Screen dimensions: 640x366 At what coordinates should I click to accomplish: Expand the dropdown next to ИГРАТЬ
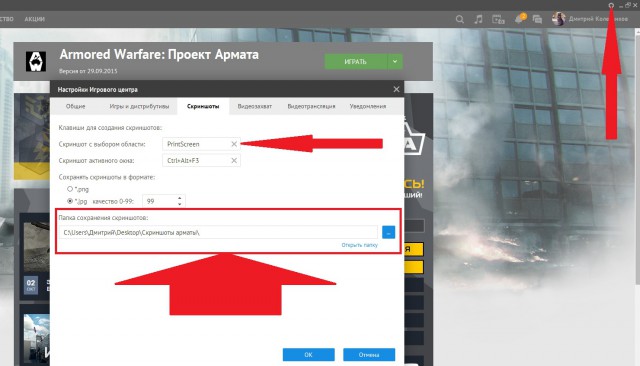(395, 62)
